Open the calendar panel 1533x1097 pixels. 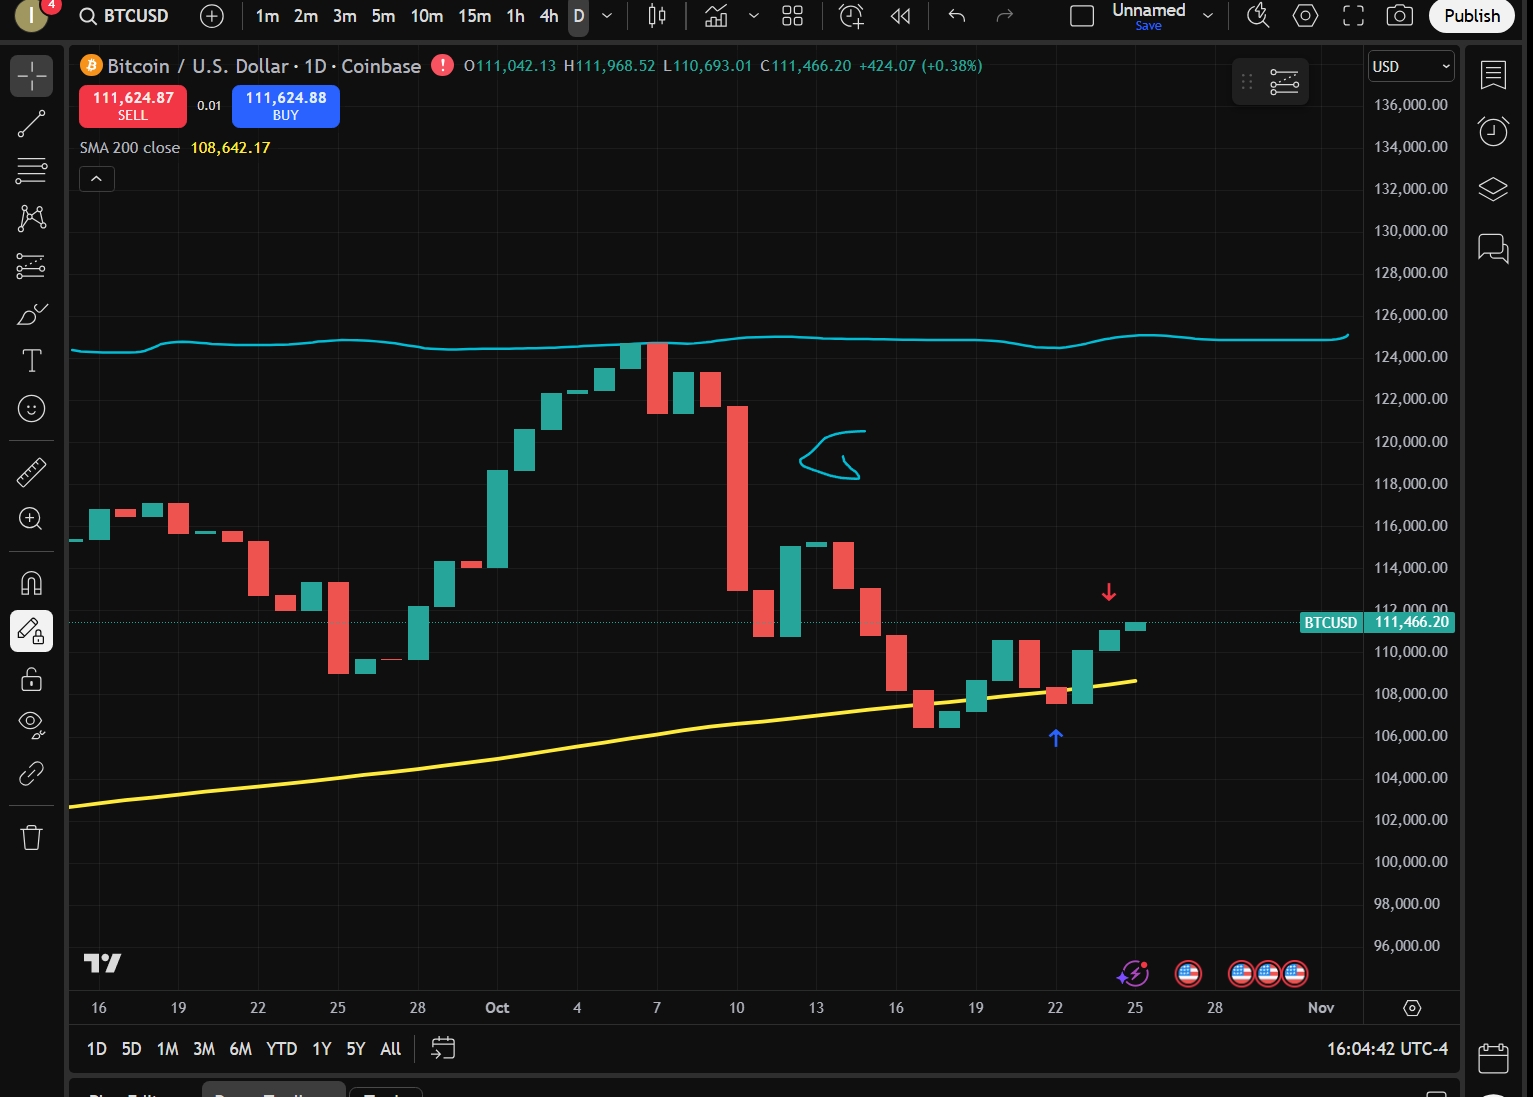point(1493,1059)
